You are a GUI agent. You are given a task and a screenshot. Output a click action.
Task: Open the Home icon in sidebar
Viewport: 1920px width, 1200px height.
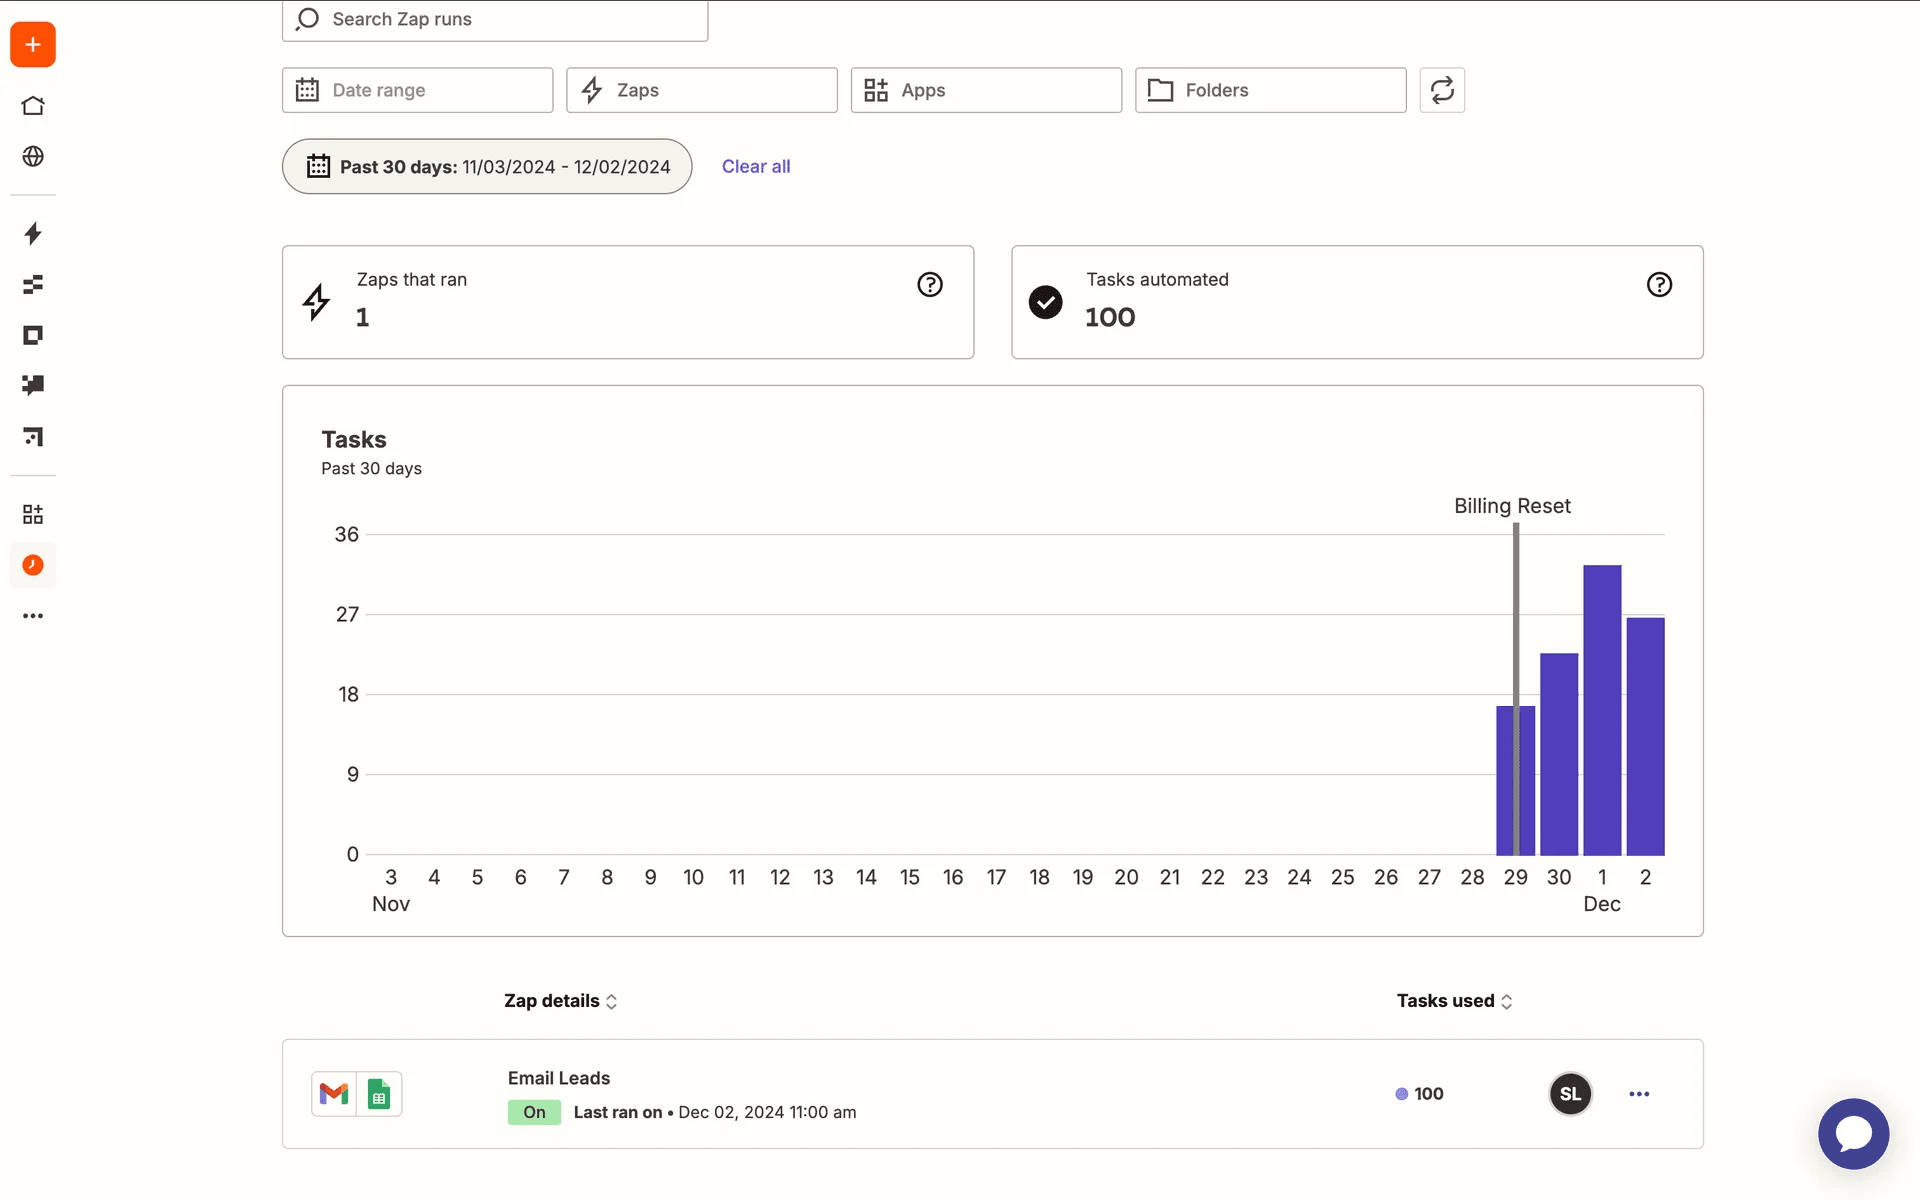tap(33, 106)
